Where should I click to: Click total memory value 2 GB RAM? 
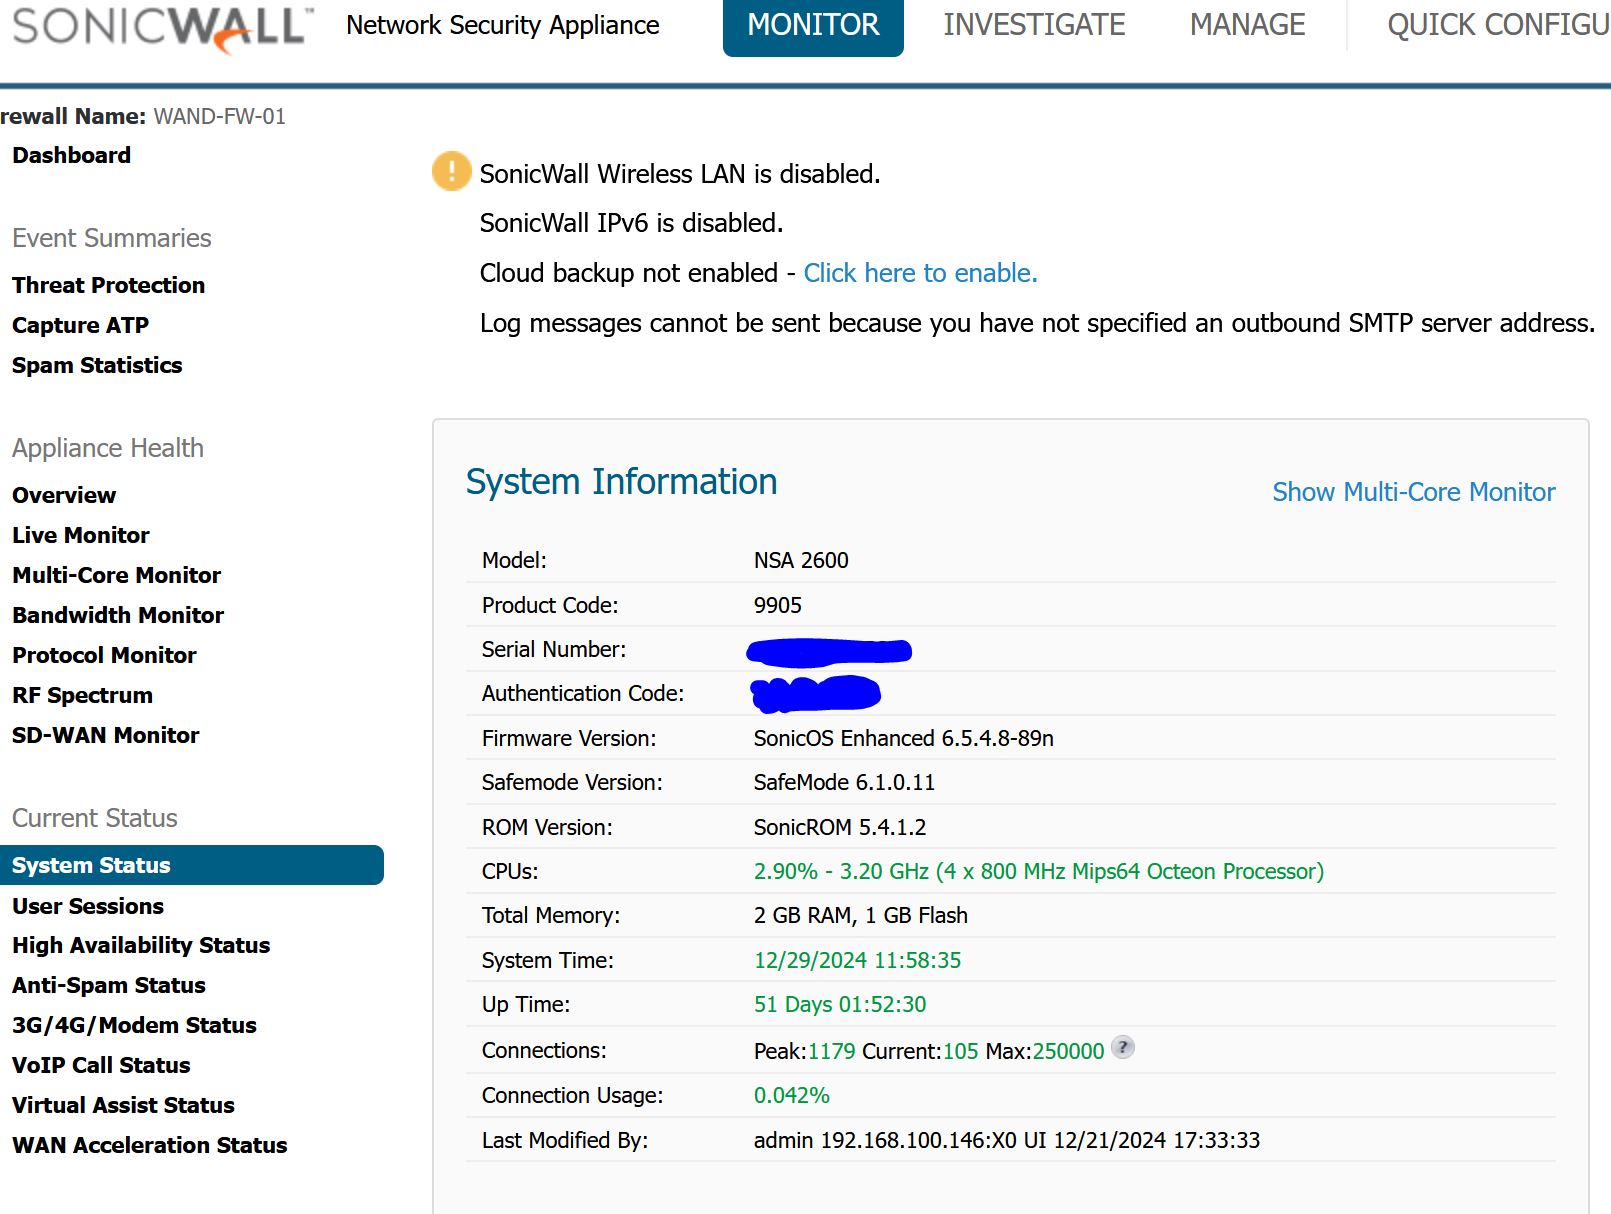coord(861,915)
